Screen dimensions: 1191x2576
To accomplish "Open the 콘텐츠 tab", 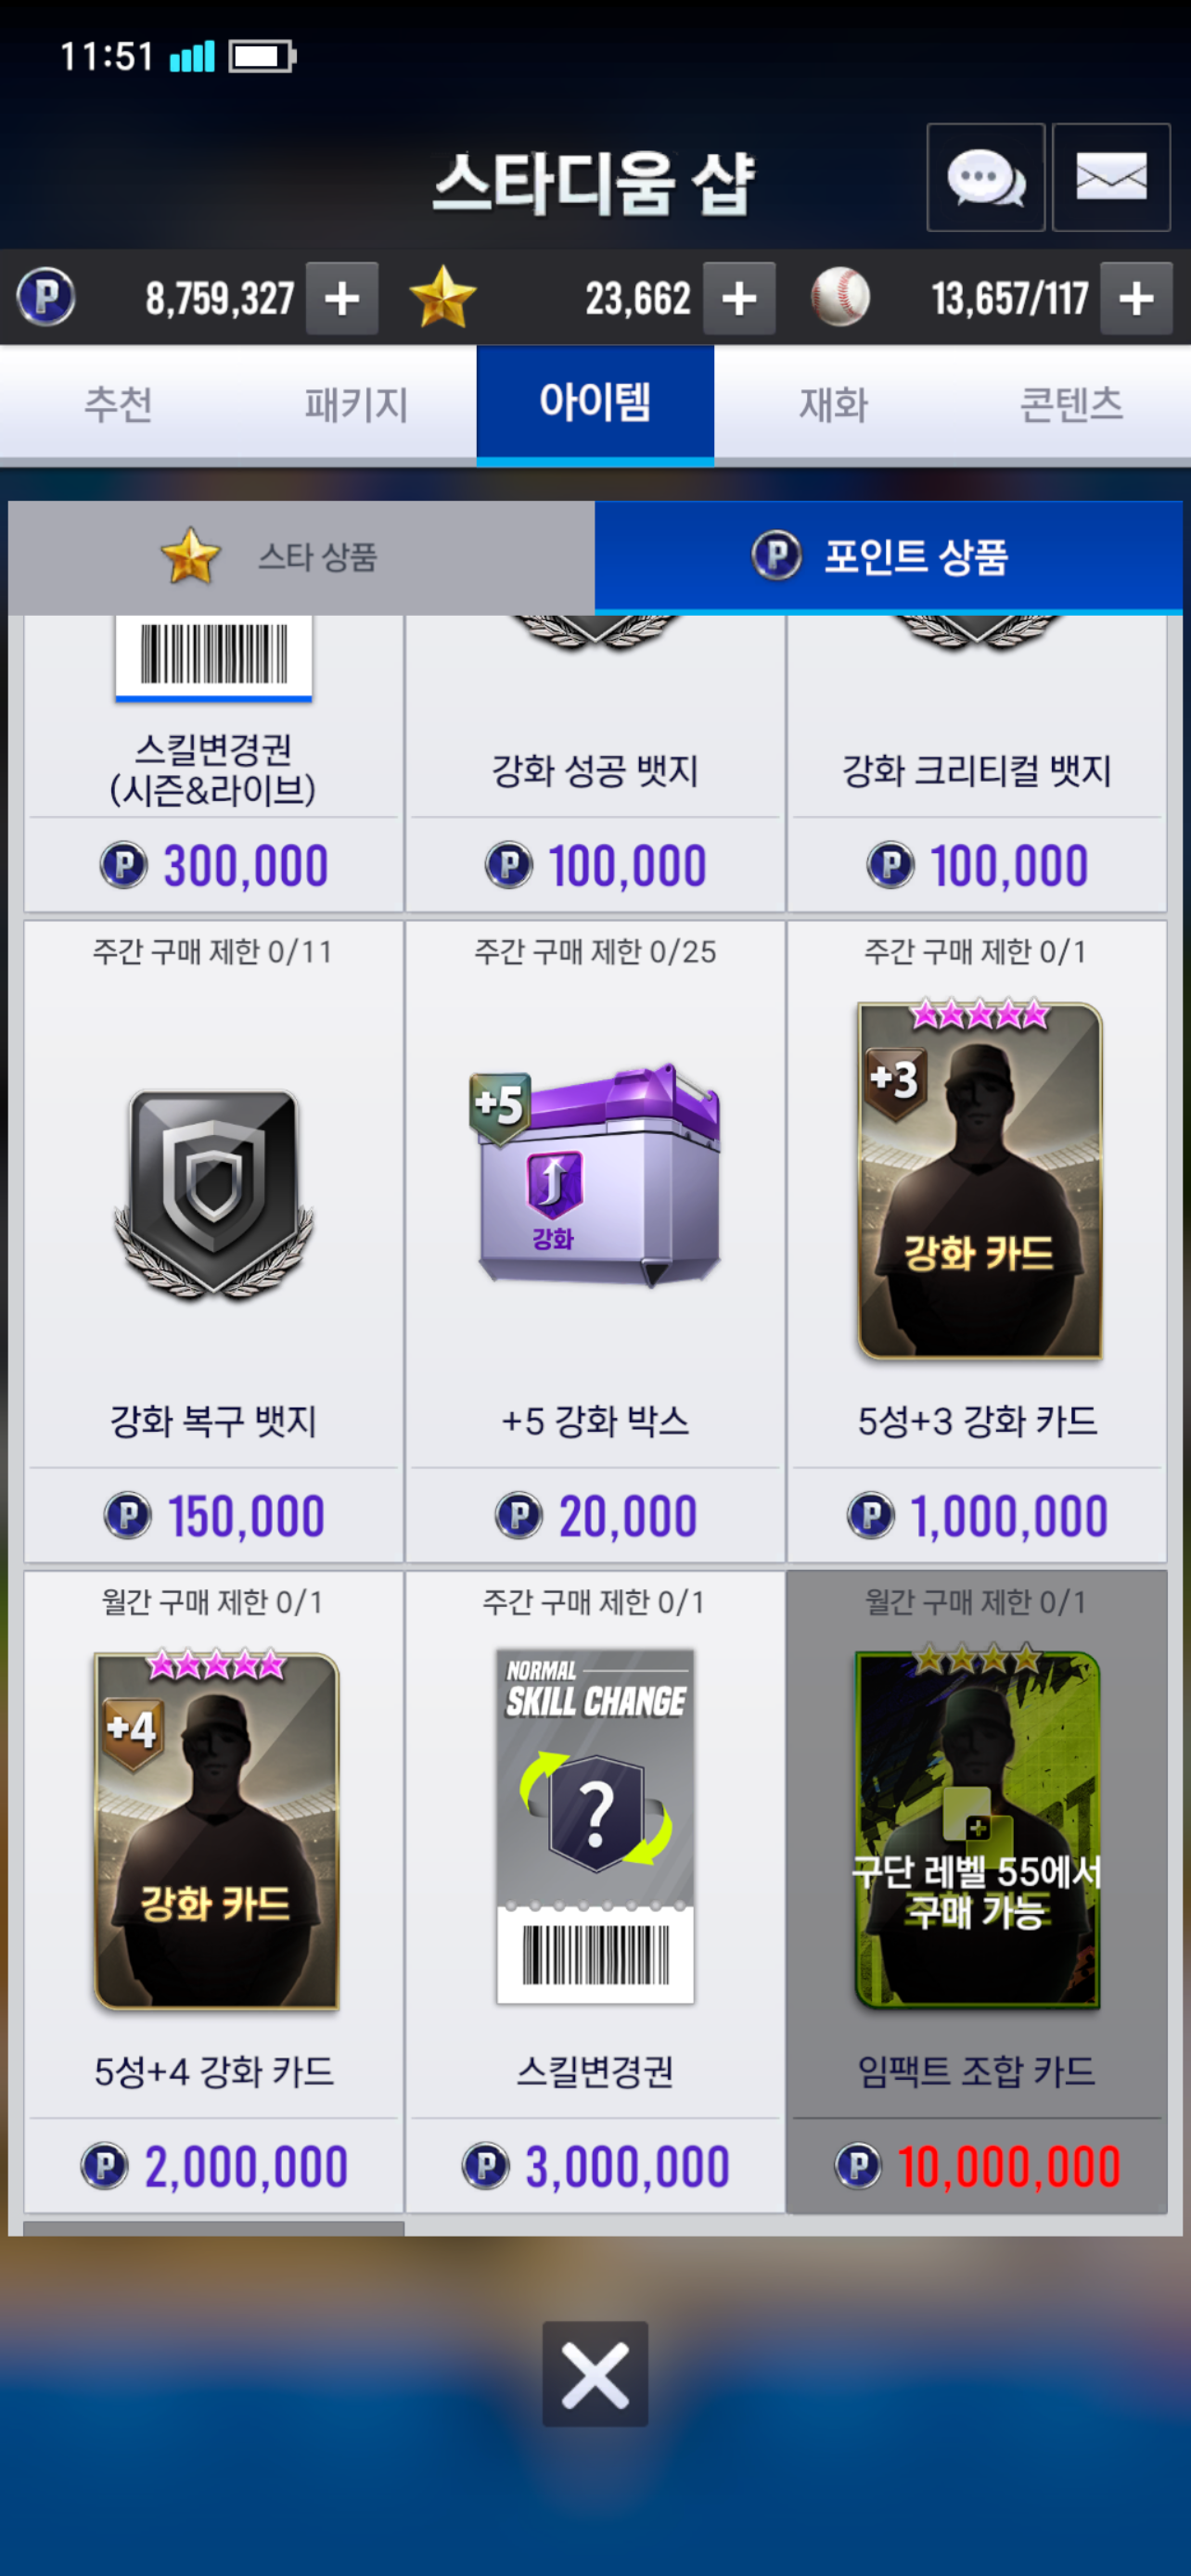I will [x=1071, y=405].
